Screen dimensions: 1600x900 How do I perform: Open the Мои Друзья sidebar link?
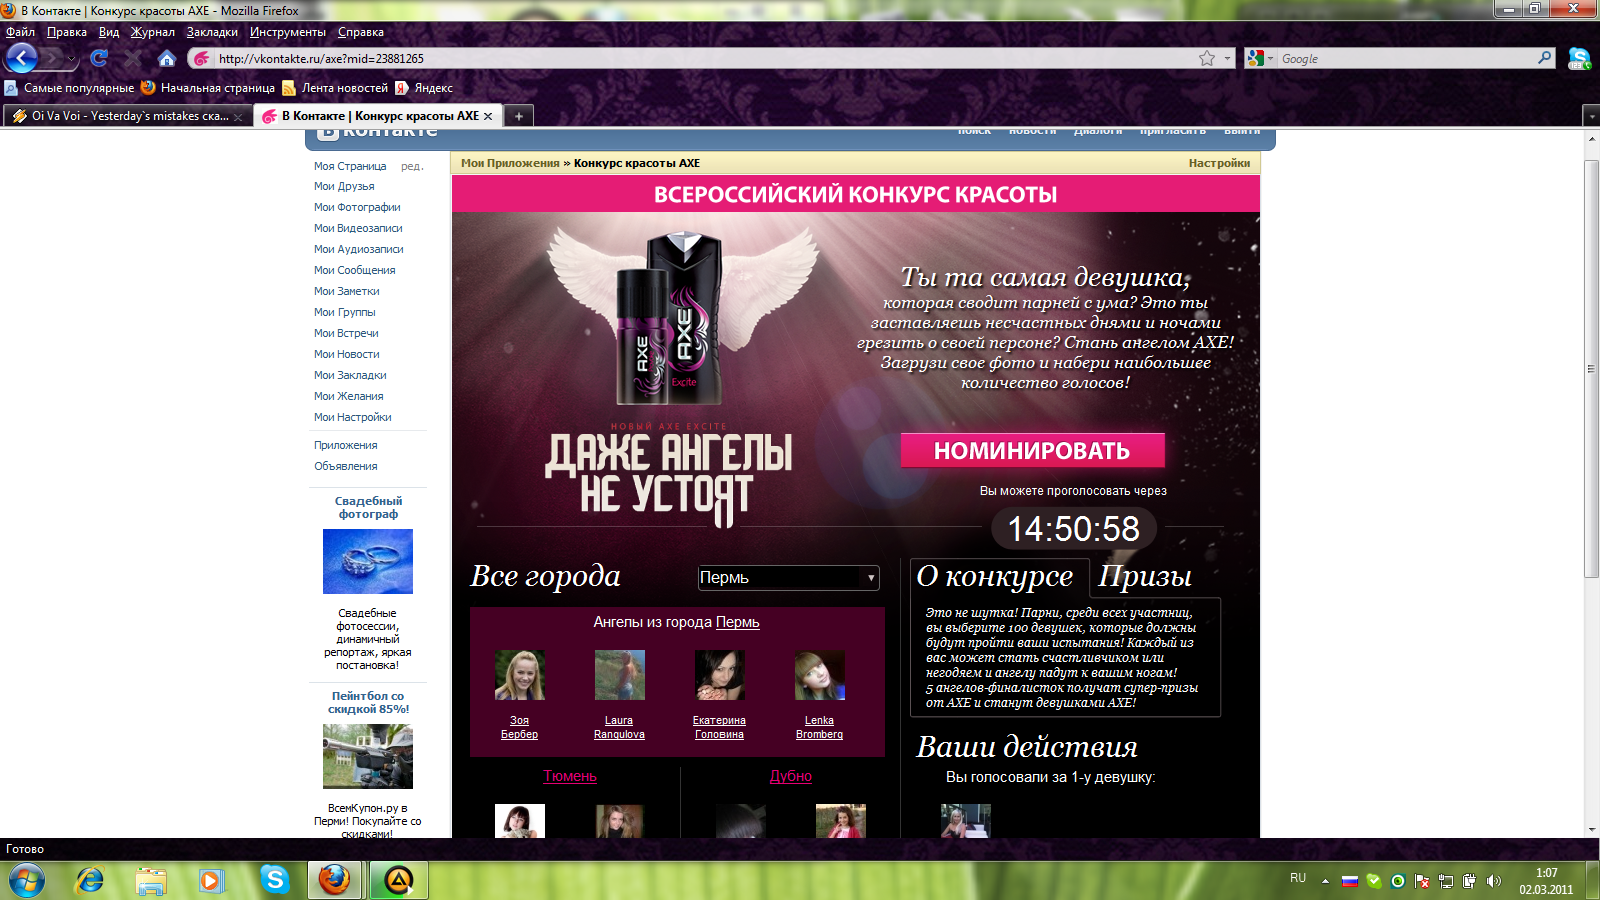pos(344,186)
